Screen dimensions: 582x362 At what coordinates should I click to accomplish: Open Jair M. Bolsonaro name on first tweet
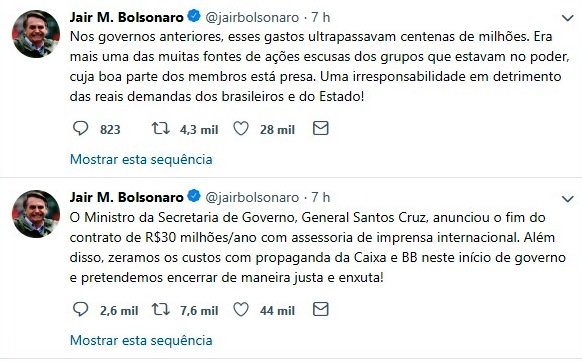coord(127,17)
